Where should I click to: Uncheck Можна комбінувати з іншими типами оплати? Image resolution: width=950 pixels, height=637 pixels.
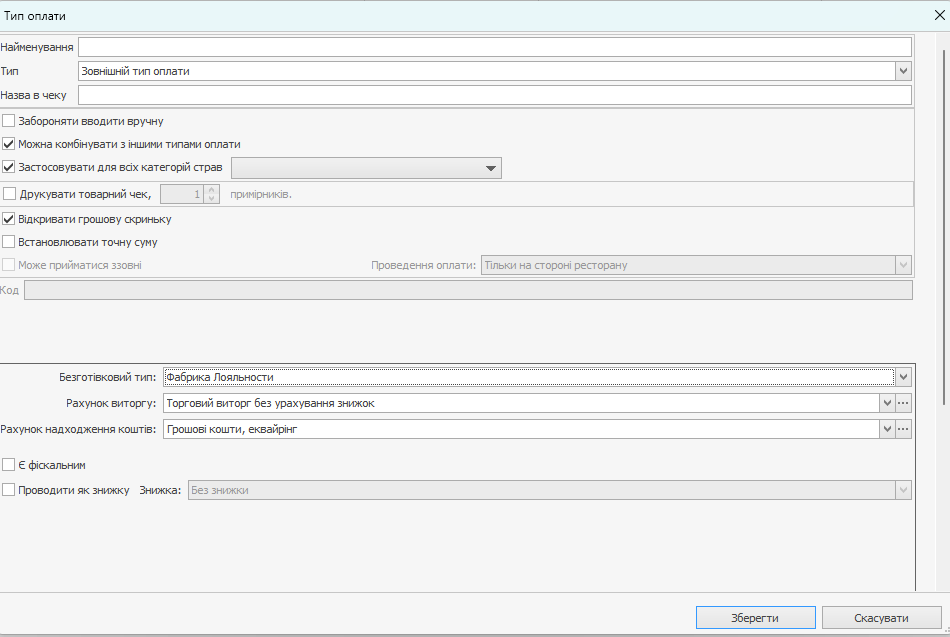pos(9,144)
